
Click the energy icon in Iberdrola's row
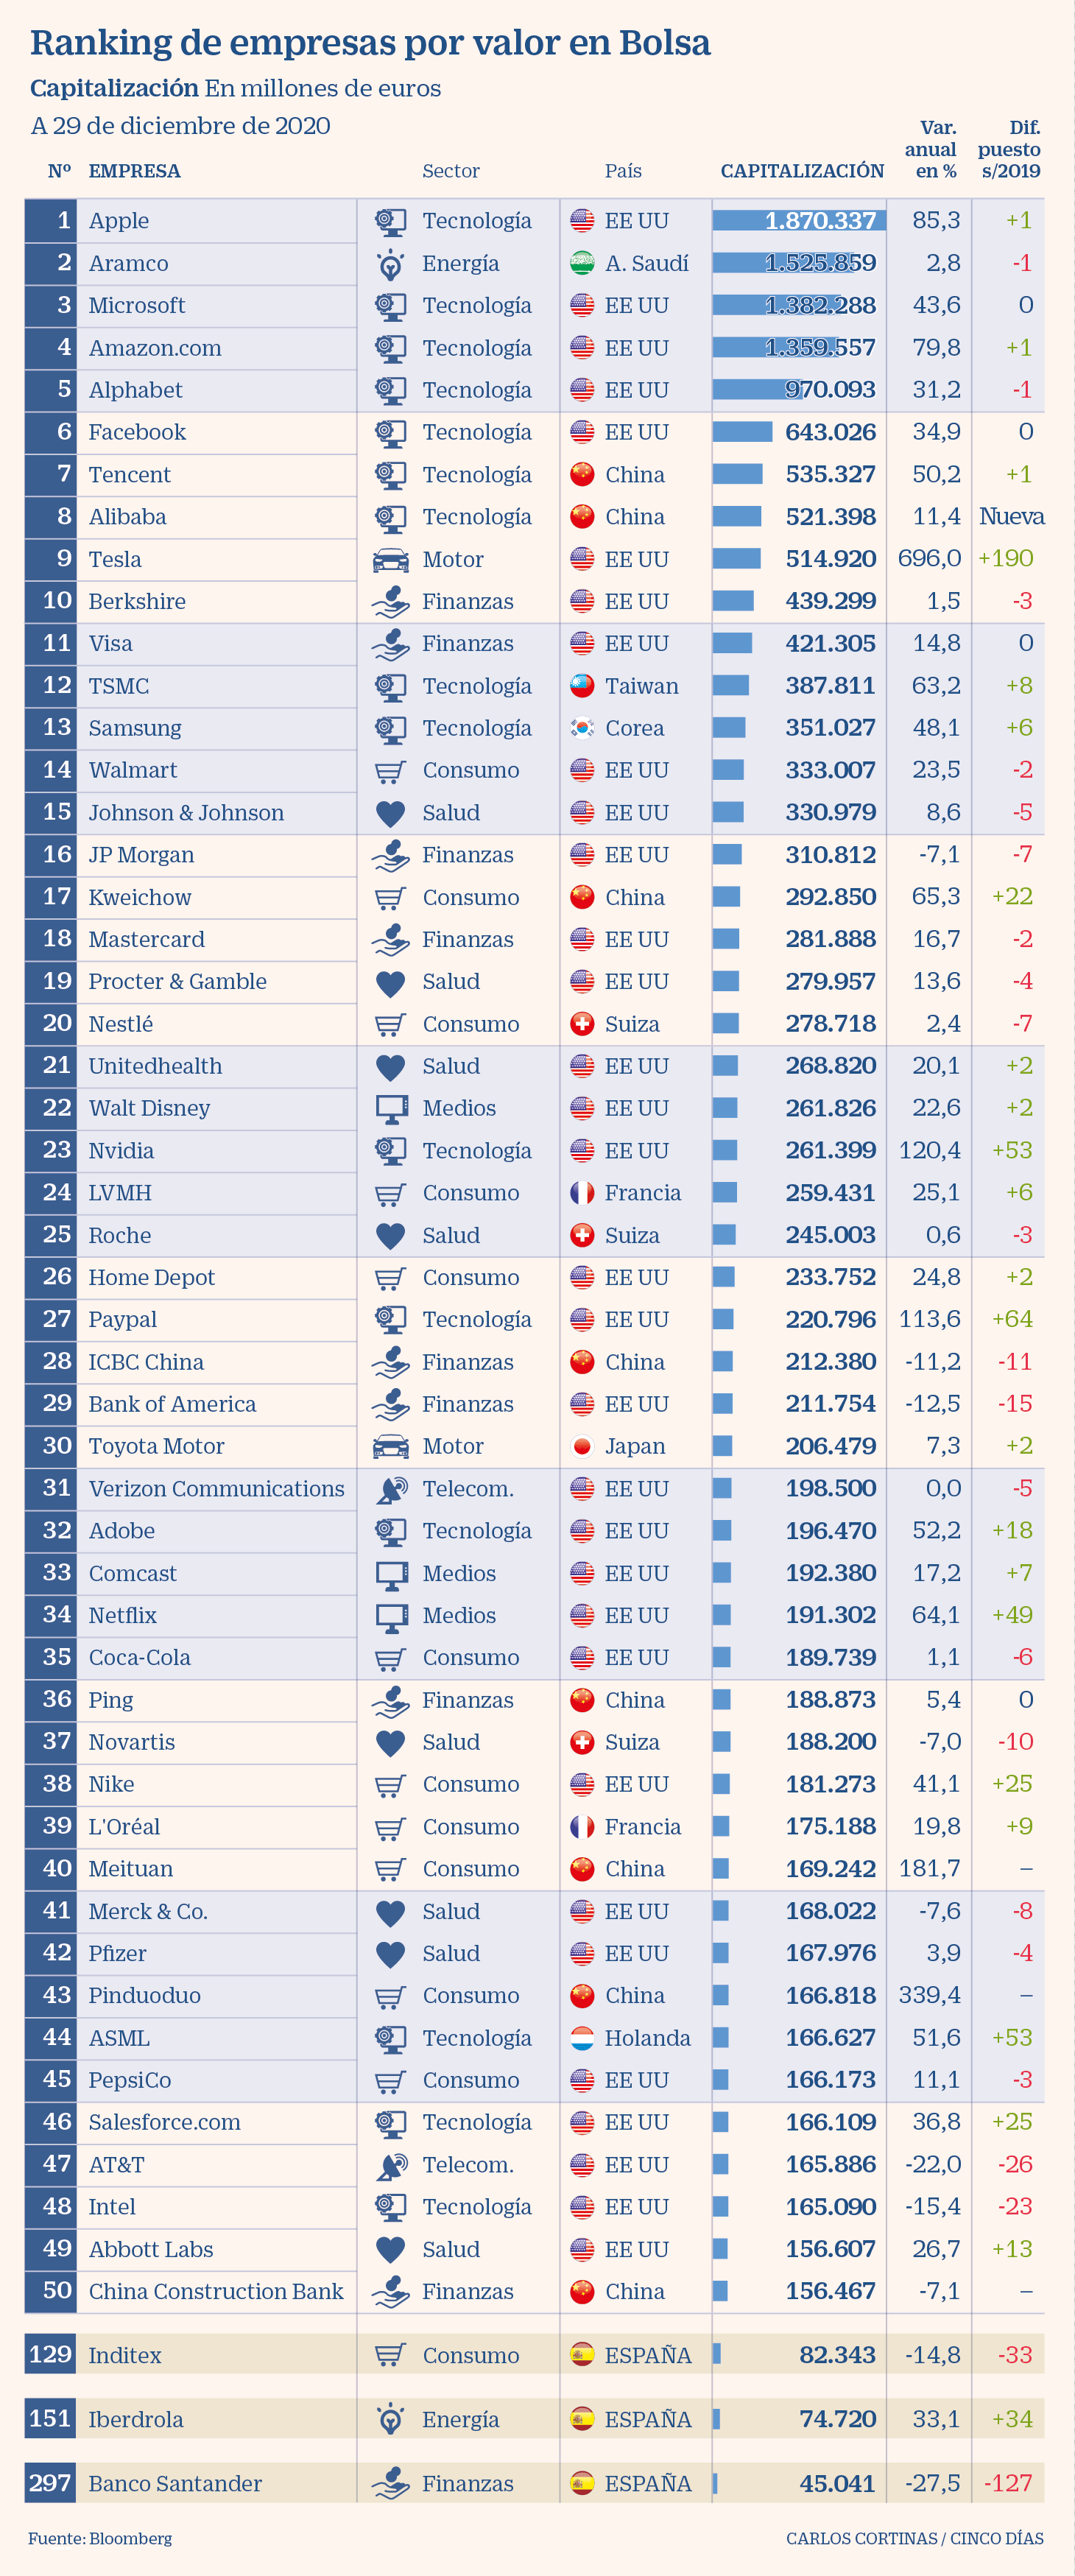(x=390, y=2420)
